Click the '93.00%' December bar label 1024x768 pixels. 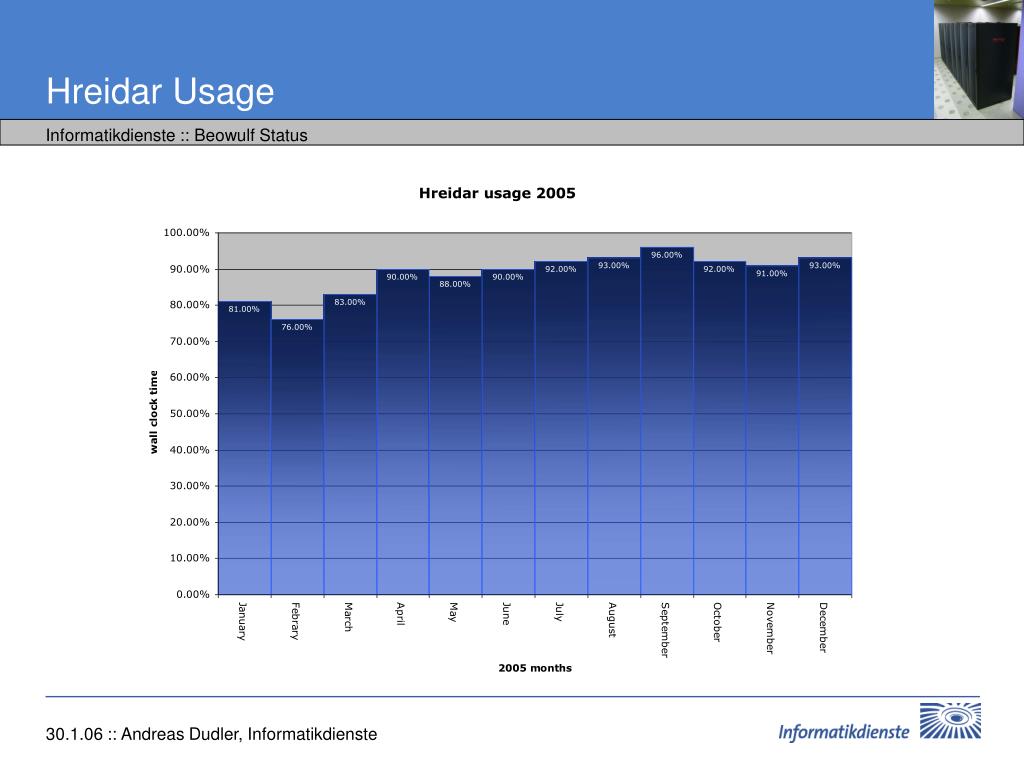[x=824, y=265]
